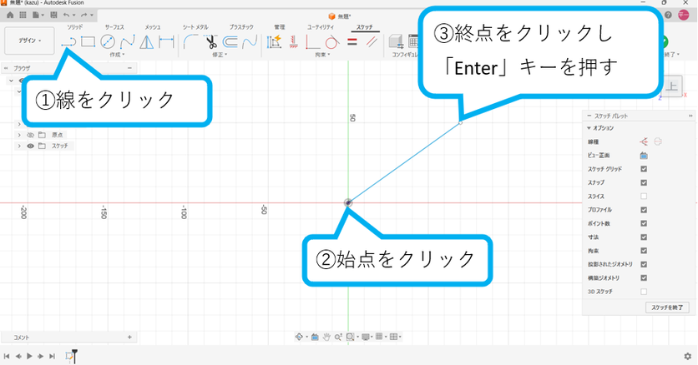The height and width of the screenshot is (365, 698).
Task: Apply the Horizontal/Vertical constraint
Action: click(x=293, y=42)
